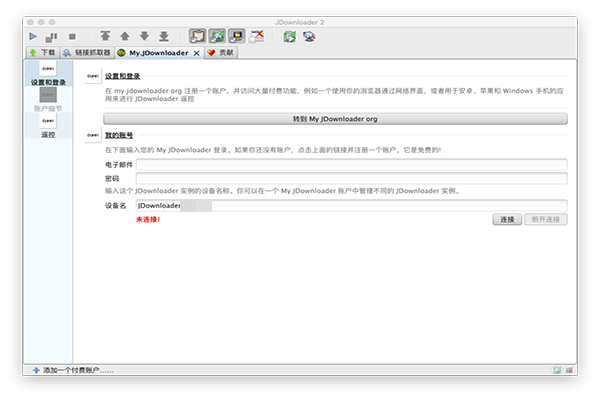
Task: Open the 链接抓取器 tab
Action: pyautogui.click(x=87, y=52)
